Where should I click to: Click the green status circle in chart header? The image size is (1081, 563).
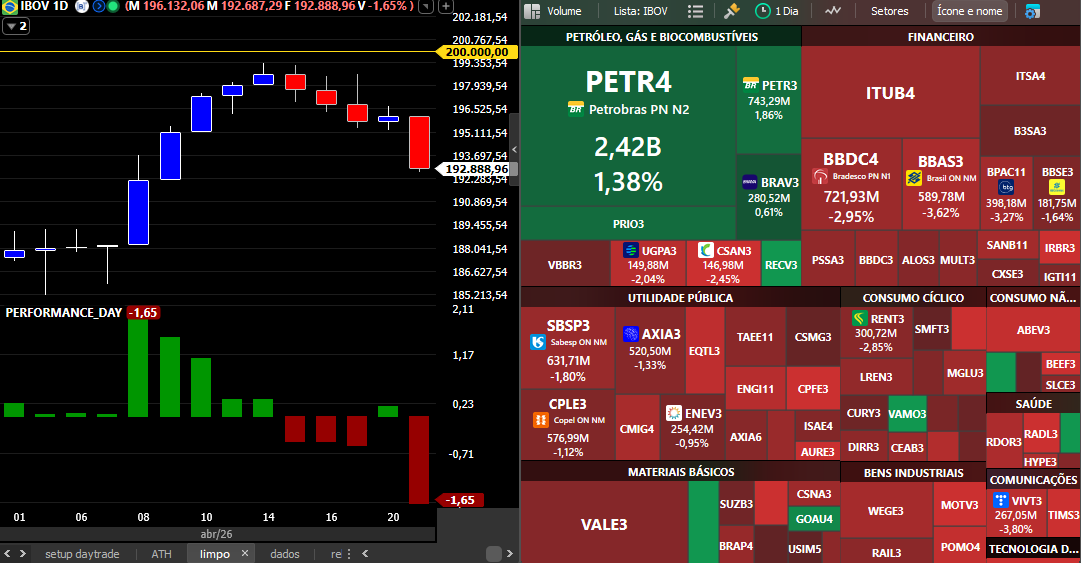pos(113,6)
